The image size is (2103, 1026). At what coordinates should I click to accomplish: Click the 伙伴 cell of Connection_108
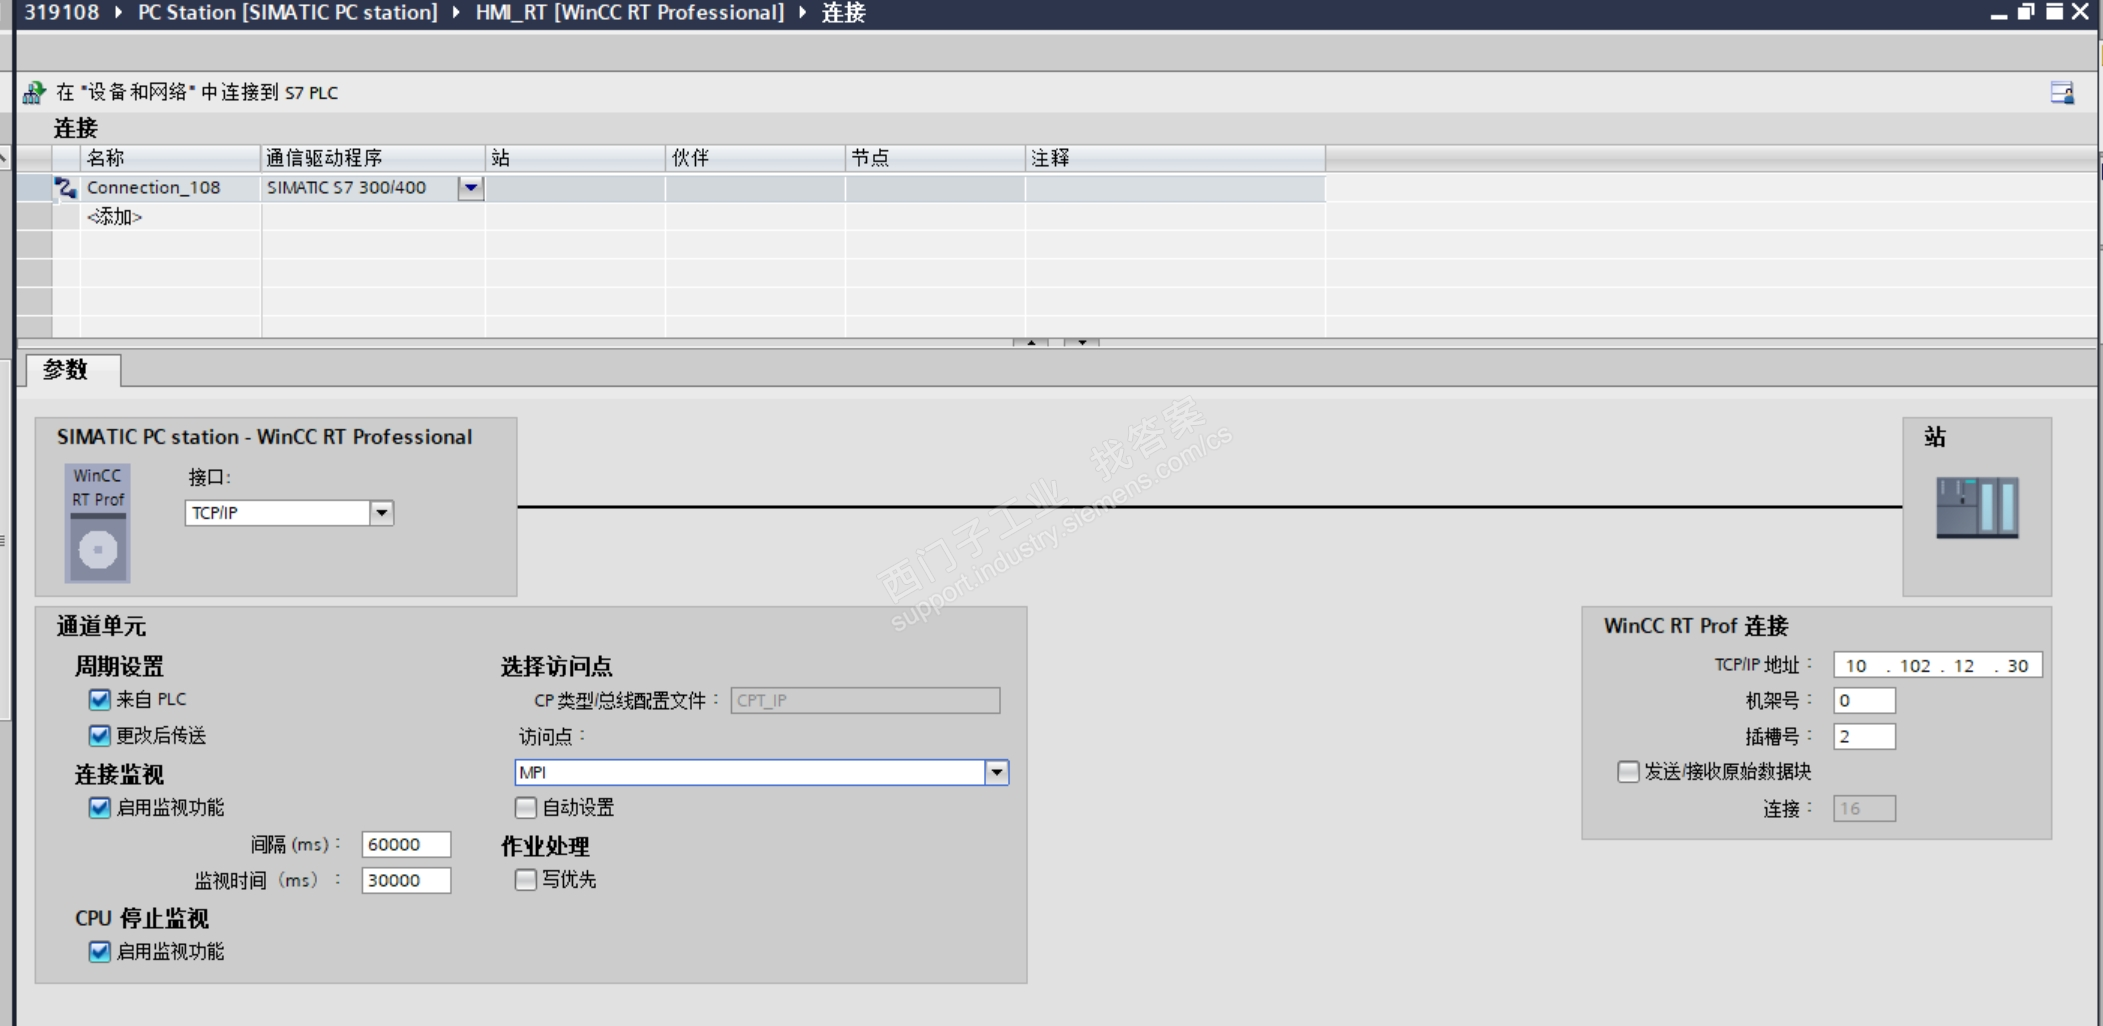[x=755, y=188]
